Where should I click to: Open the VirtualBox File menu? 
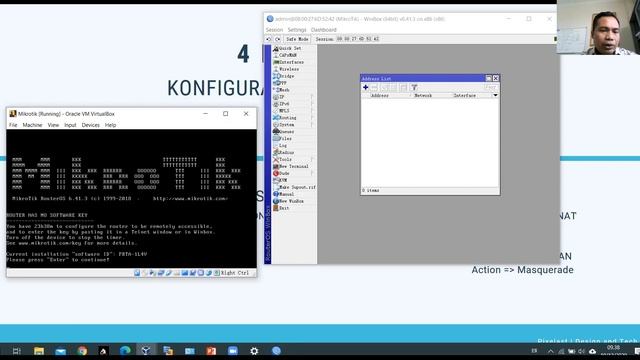(x=13, y=125)
